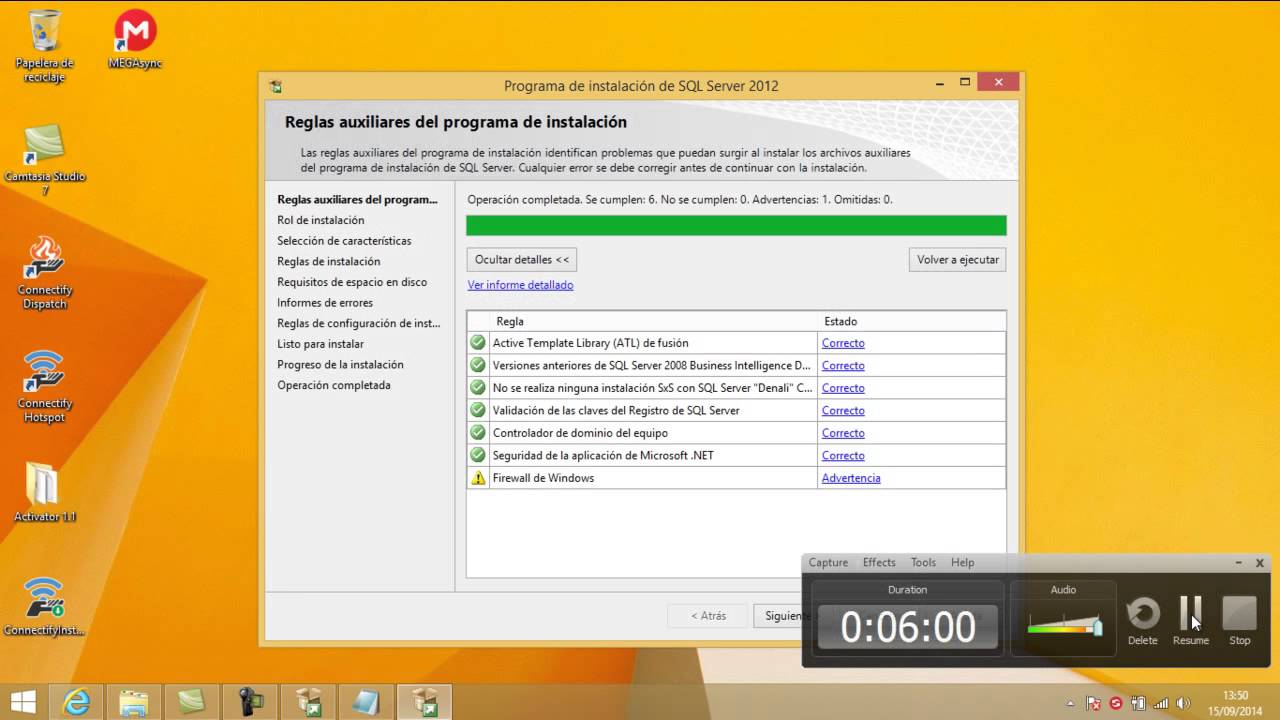
Task: Open Correcto link for Active Template Library row
Action: point(843,343)
